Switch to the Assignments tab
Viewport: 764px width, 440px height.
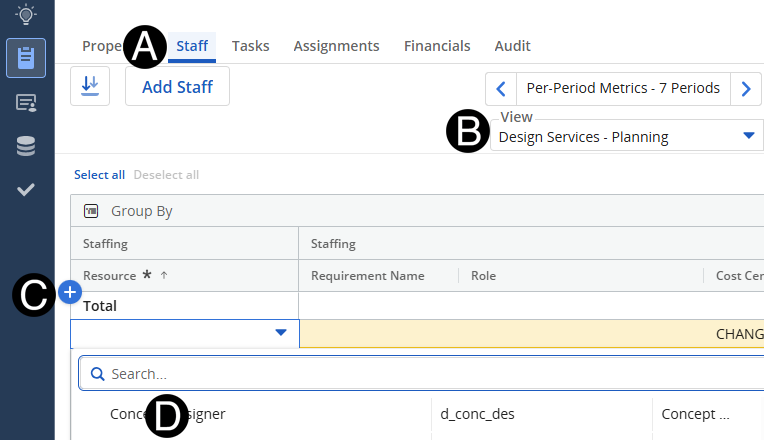pyautogui.click(x=336, y=46)
